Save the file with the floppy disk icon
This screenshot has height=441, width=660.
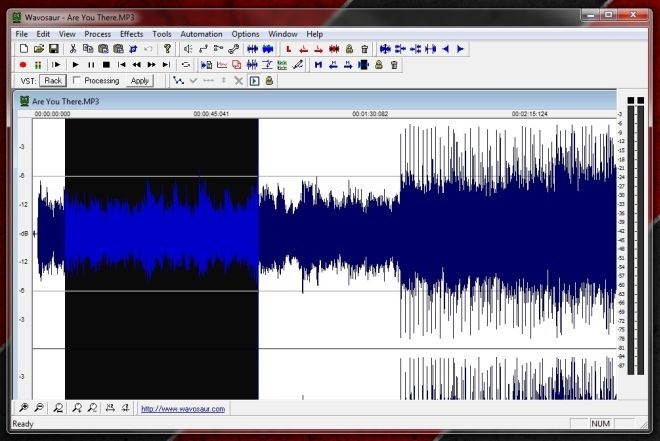click(53, 49)
